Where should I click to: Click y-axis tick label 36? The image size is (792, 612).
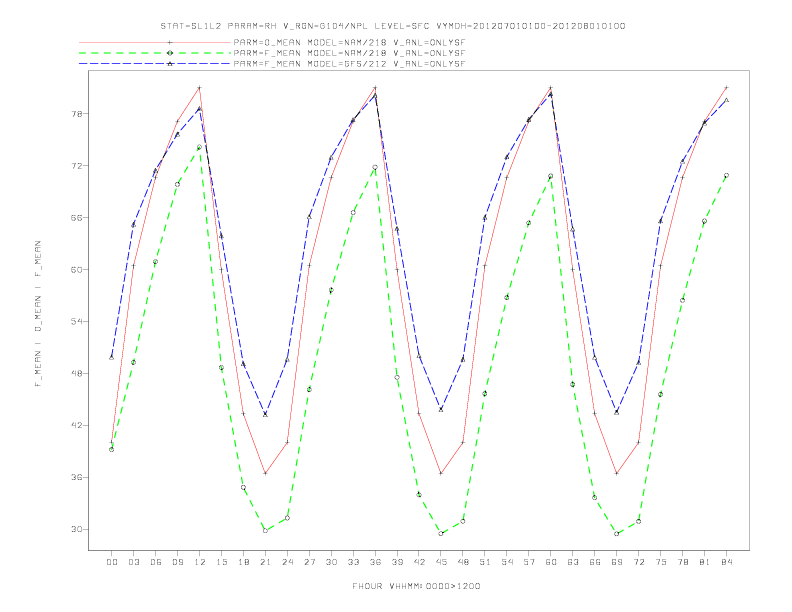click(76, 478)
